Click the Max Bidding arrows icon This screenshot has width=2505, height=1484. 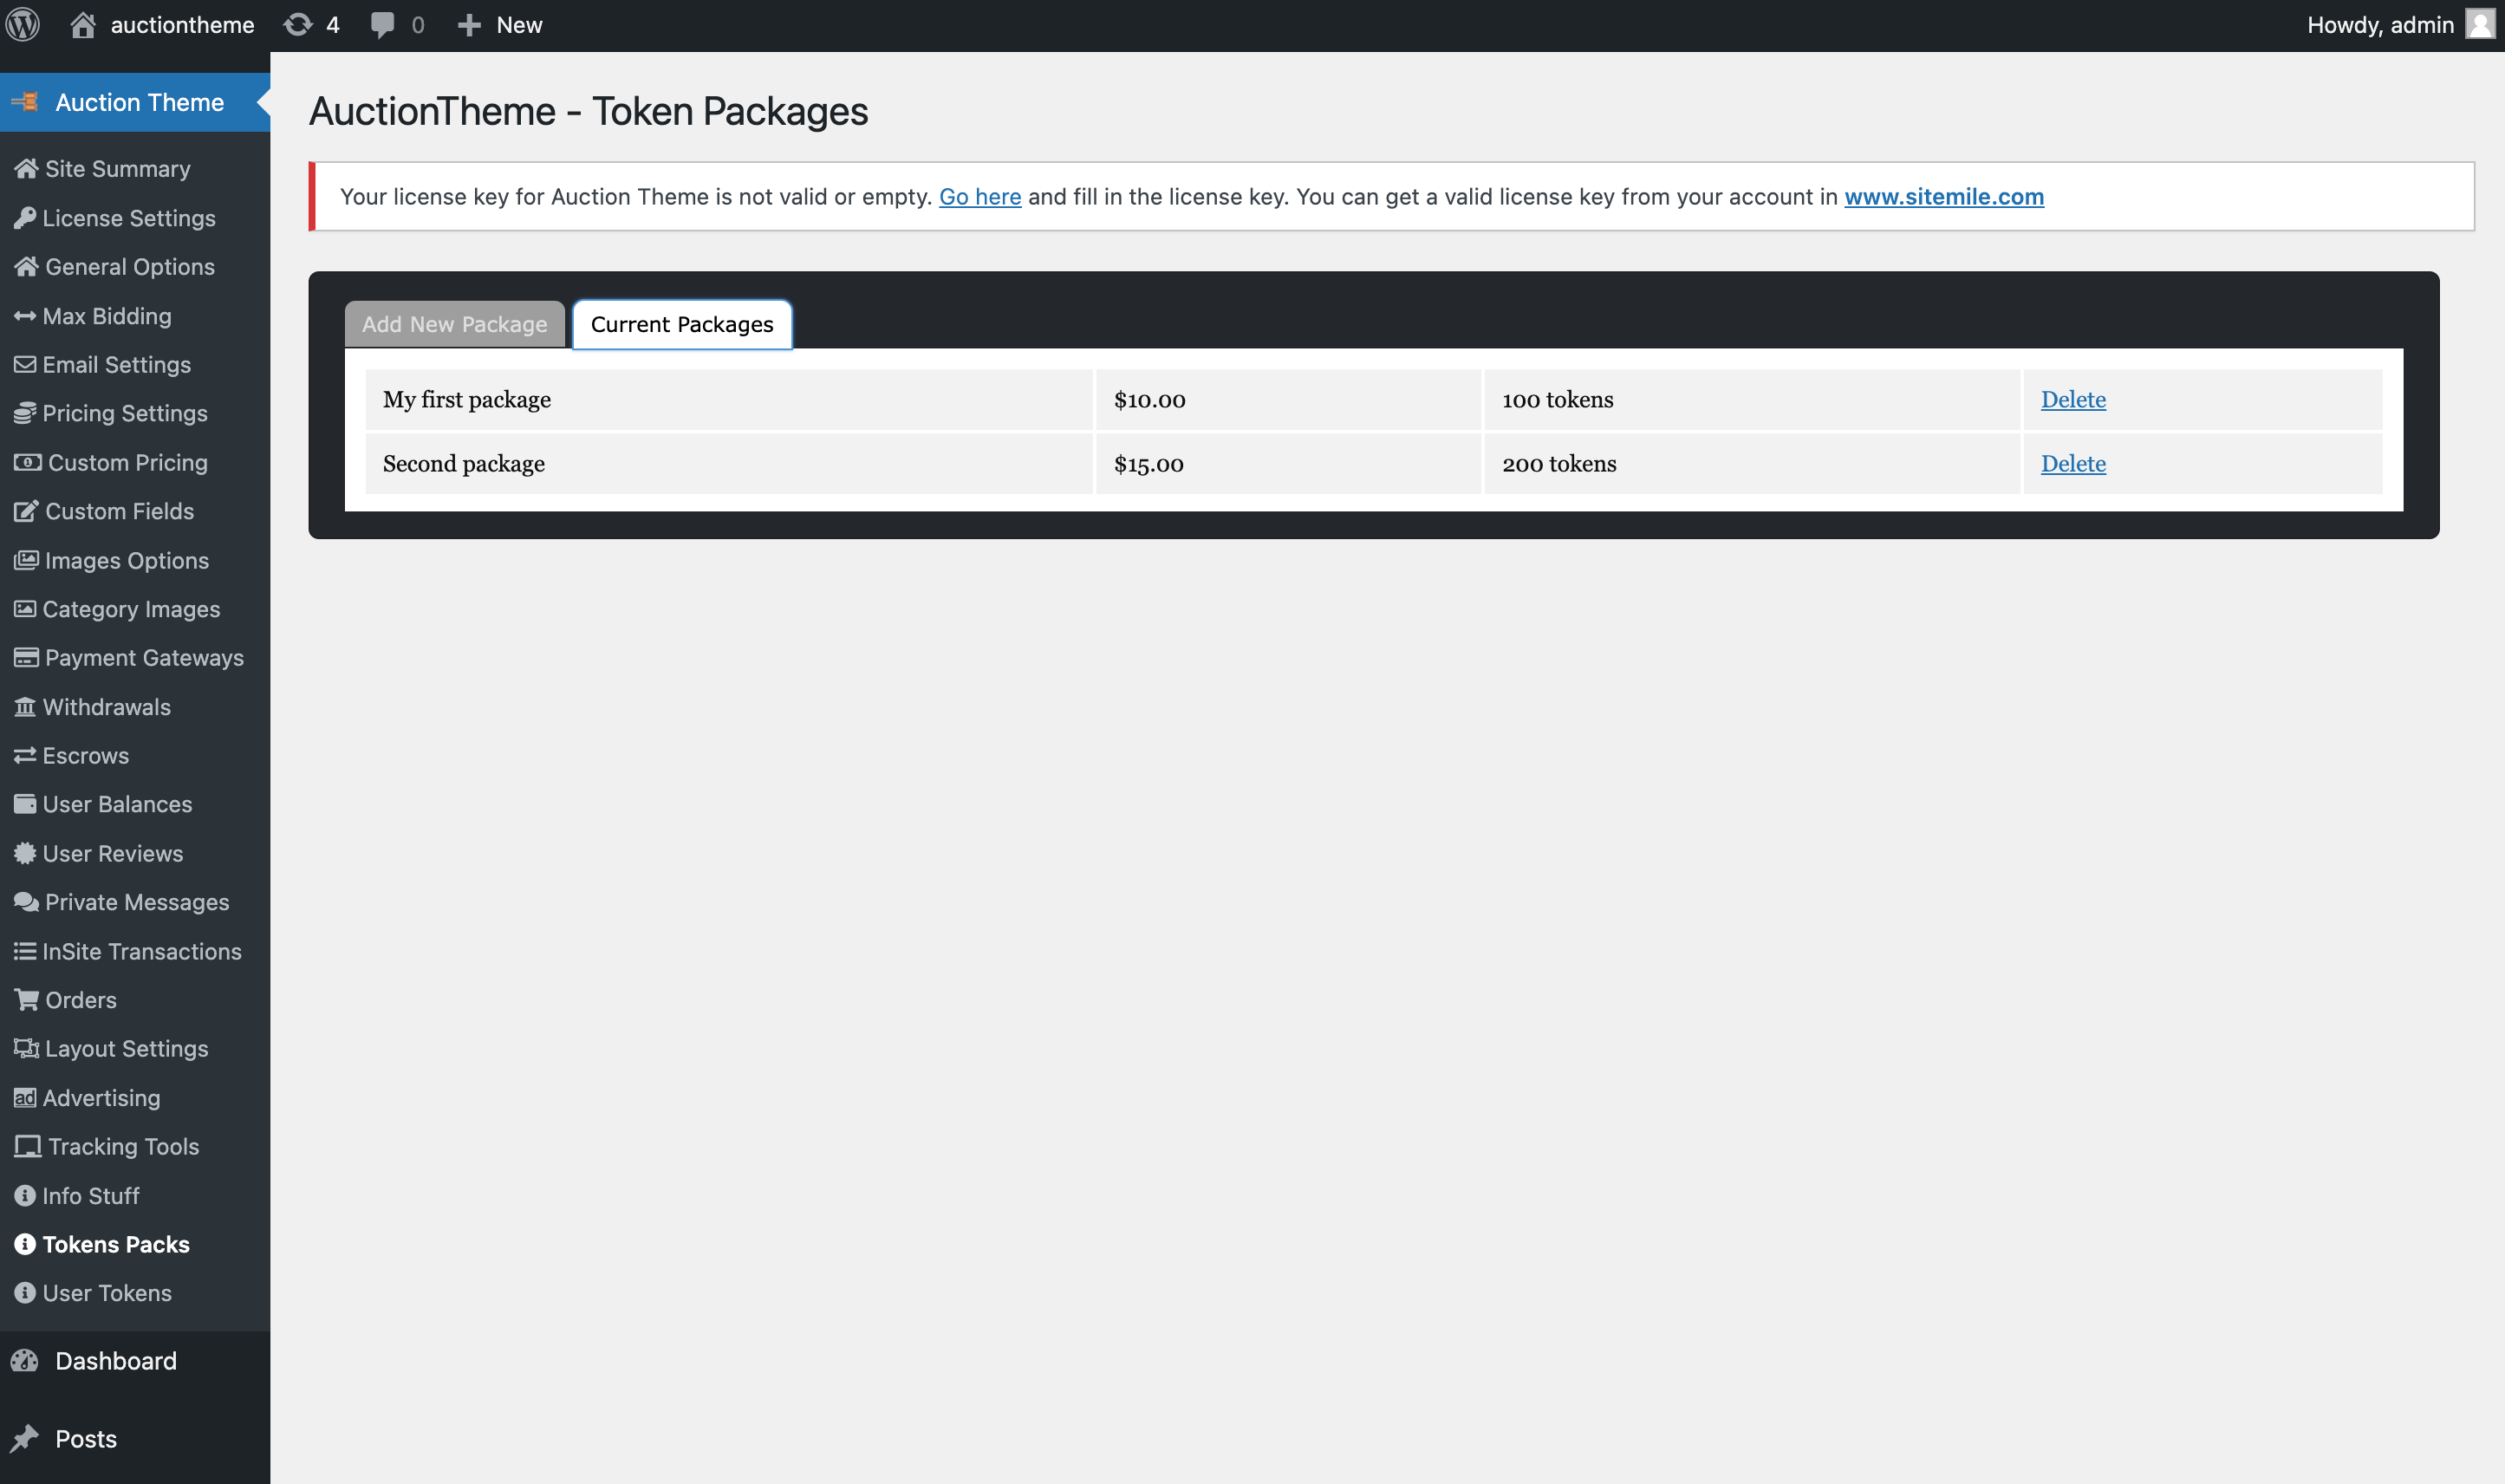(x=25, y=316)
